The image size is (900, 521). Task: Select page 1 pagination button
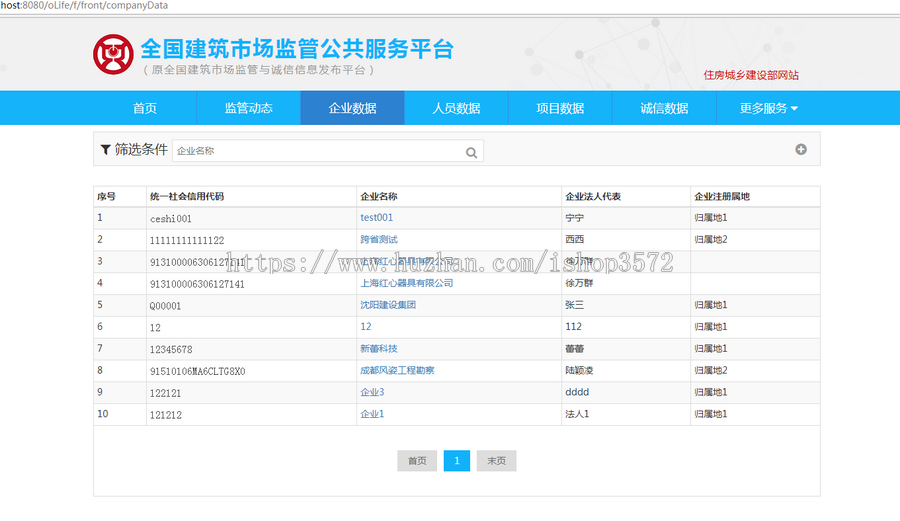(x=457, y=461)
